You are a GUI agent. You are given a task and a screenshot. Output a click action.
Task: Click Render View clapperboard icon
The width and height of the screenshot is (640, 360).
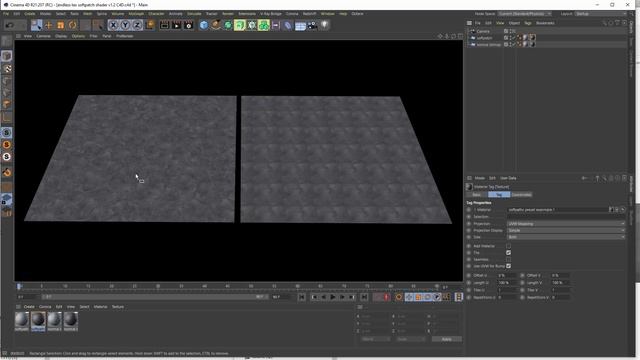click(x=164, y=25)
